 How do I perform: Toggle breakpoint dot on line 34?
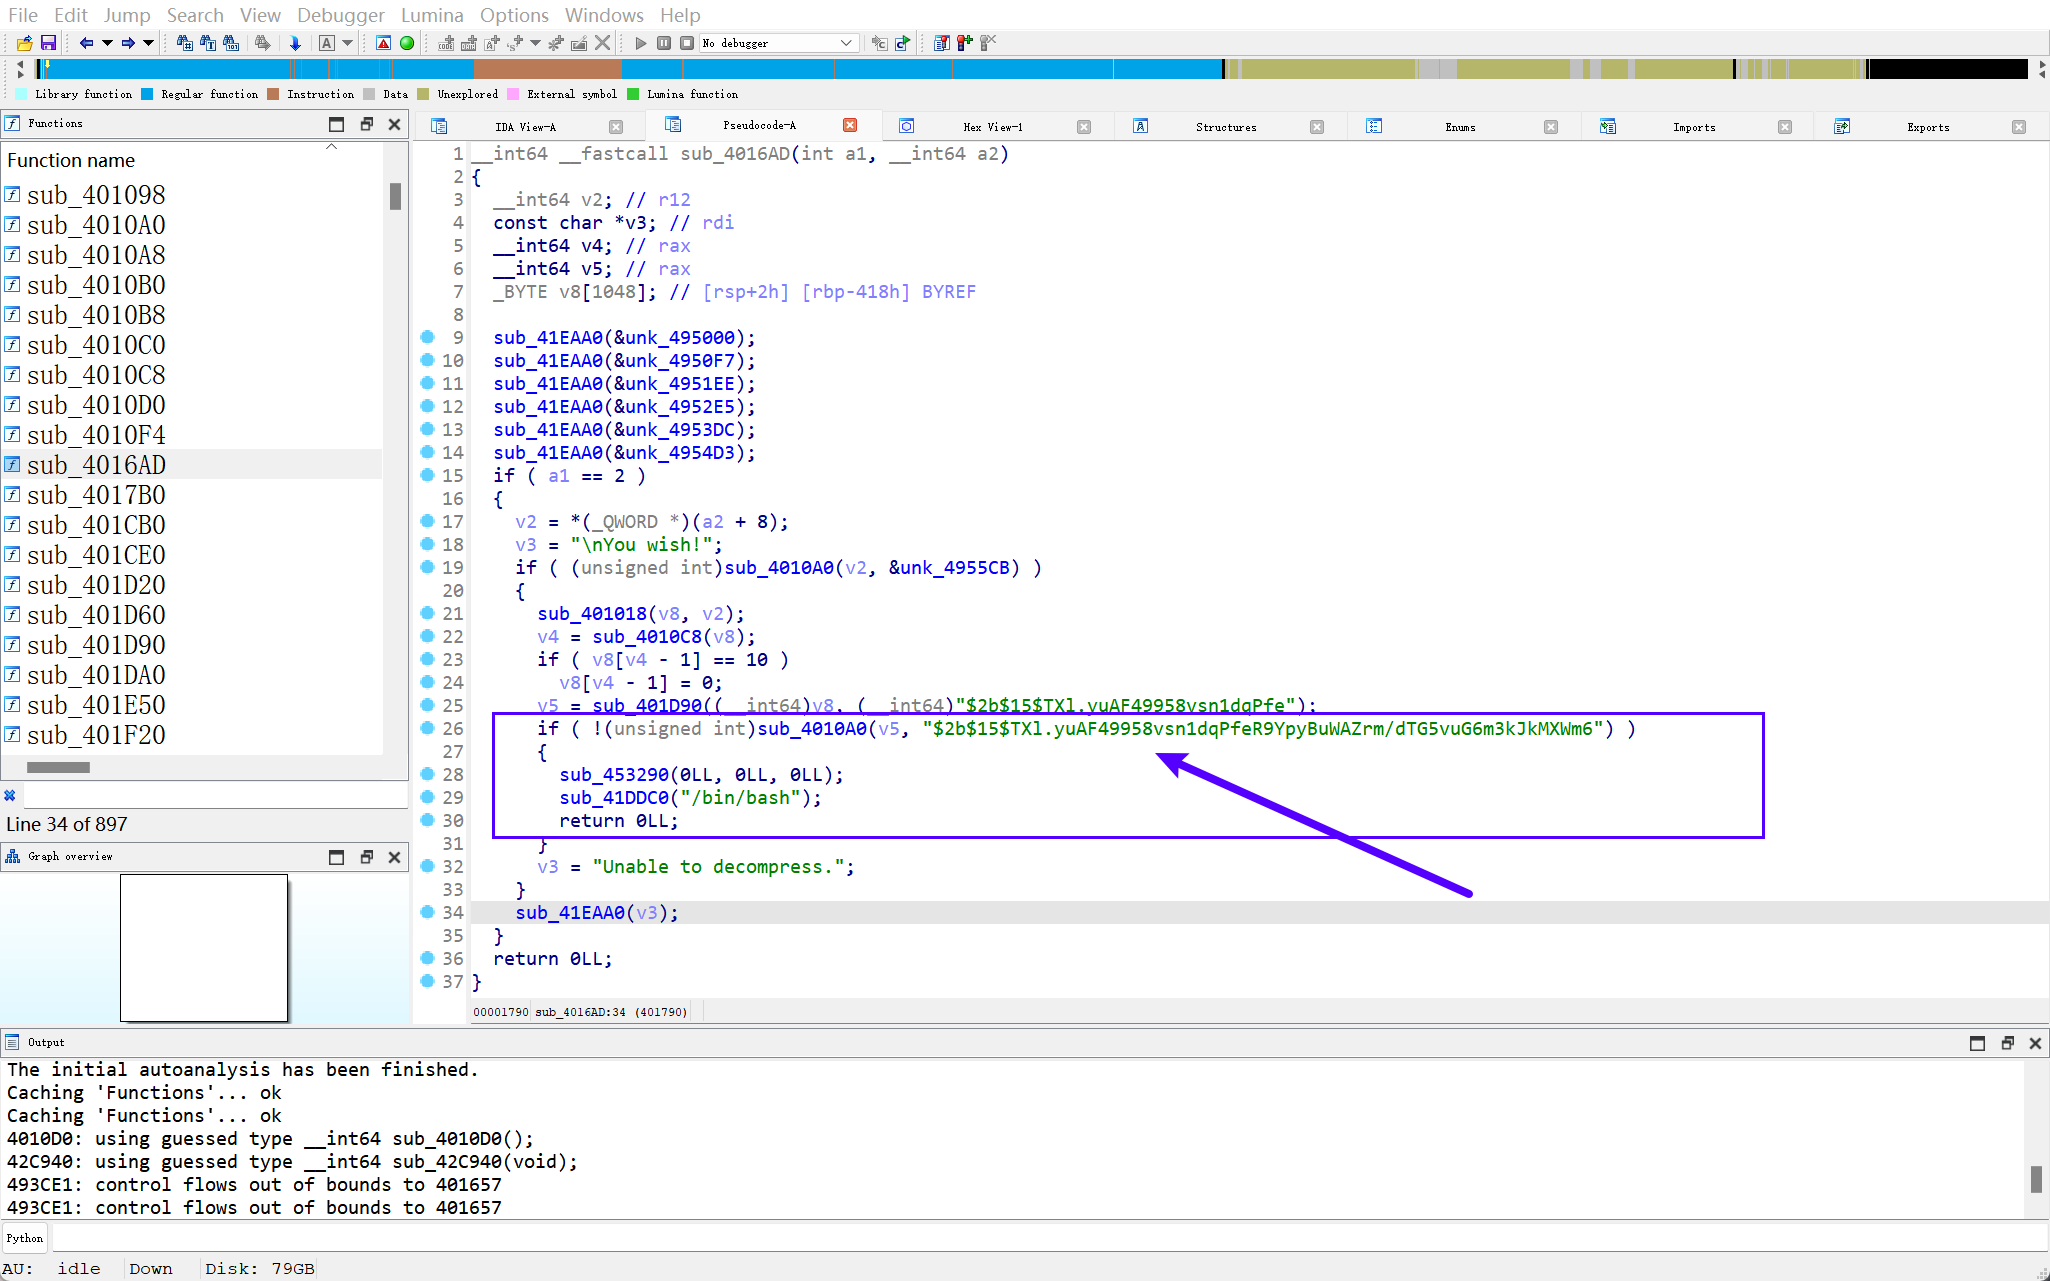click(427, 912)
